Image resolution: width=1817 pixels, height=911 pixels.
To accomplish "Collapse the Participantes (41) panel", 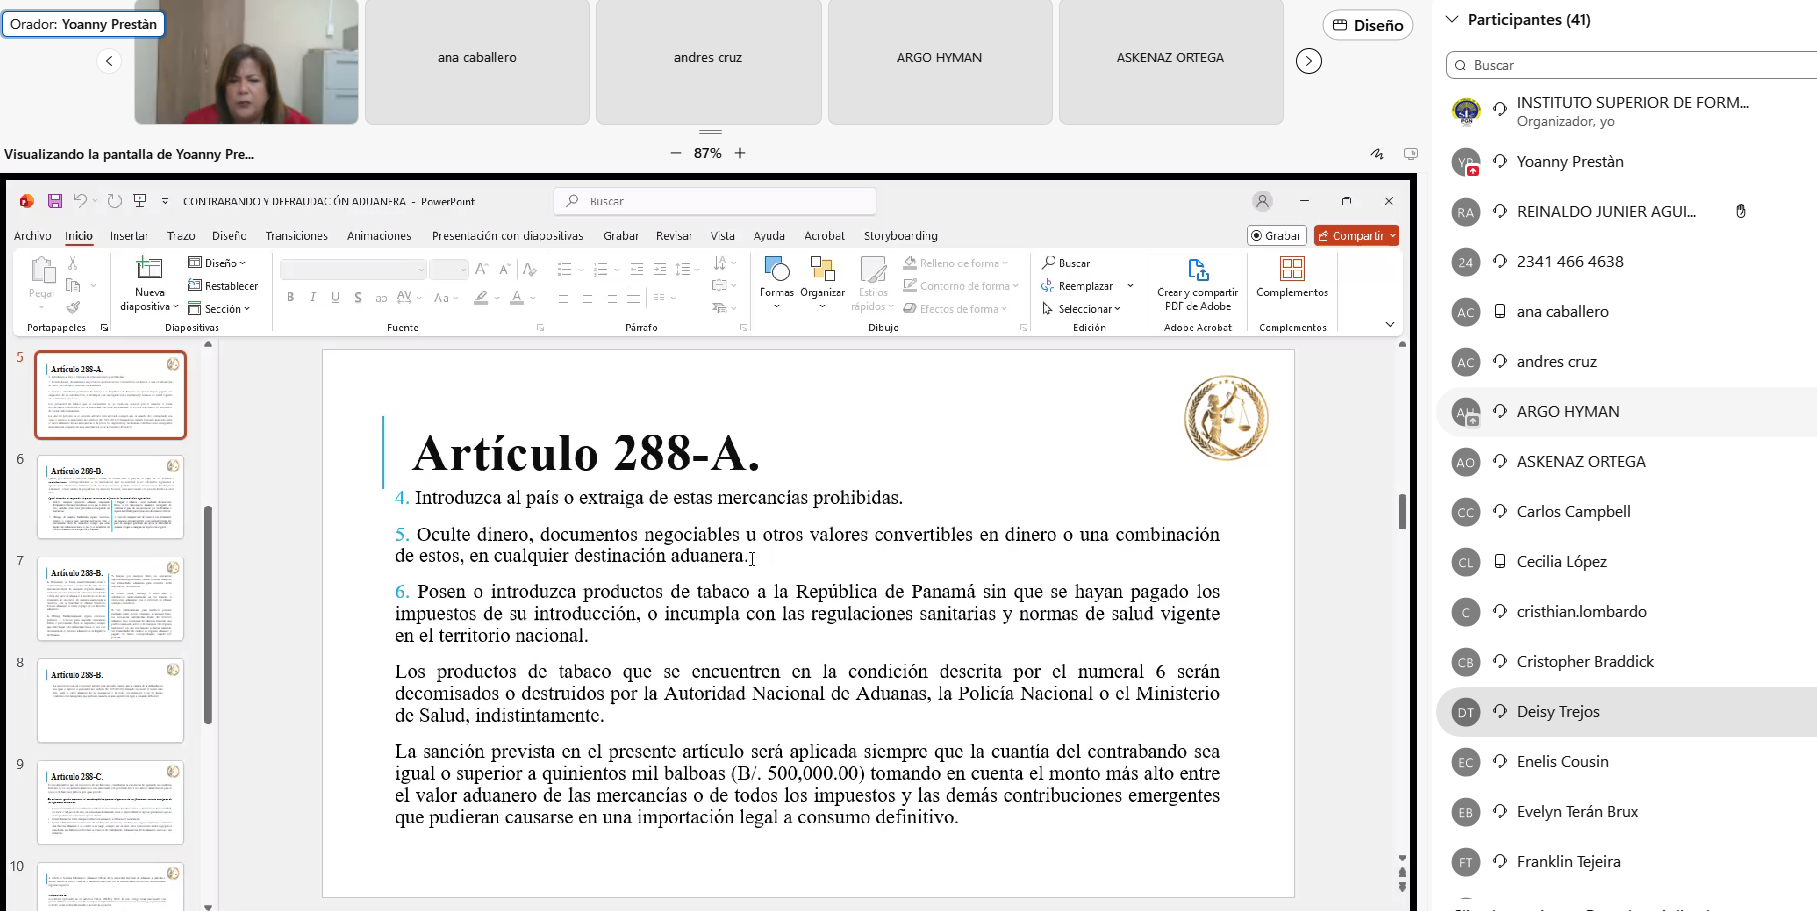I will tap(1452, 19).
